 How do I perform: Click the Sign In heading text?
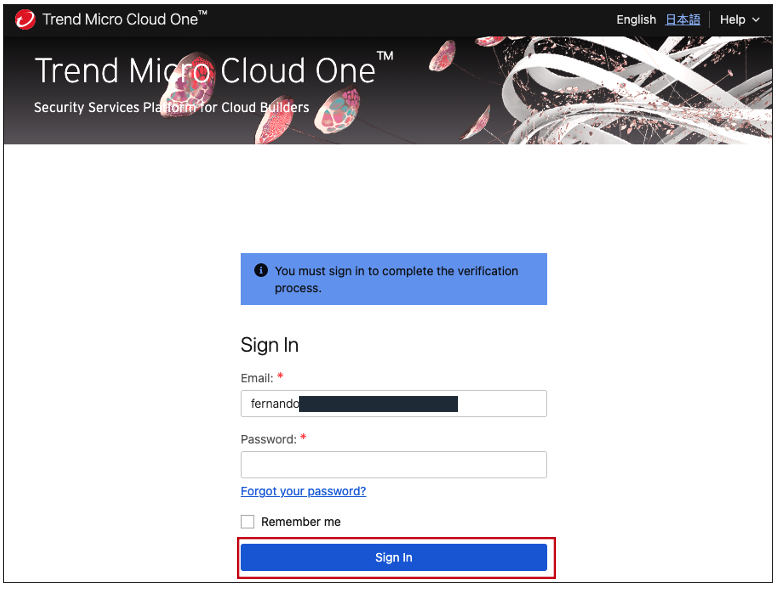click(x=269, y=345)
